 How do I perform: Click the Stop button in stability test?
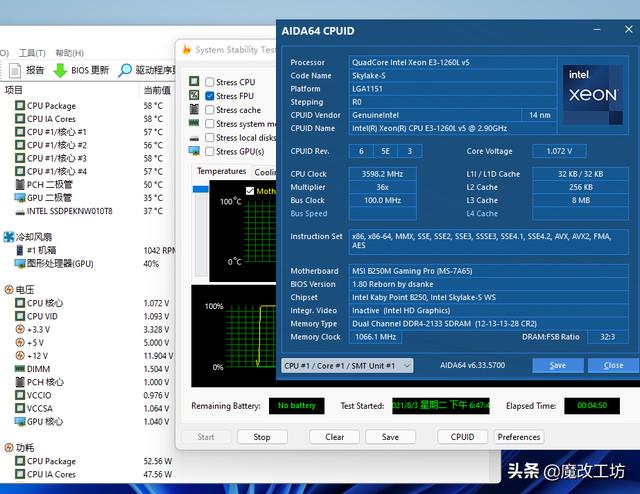click(262, 437)
